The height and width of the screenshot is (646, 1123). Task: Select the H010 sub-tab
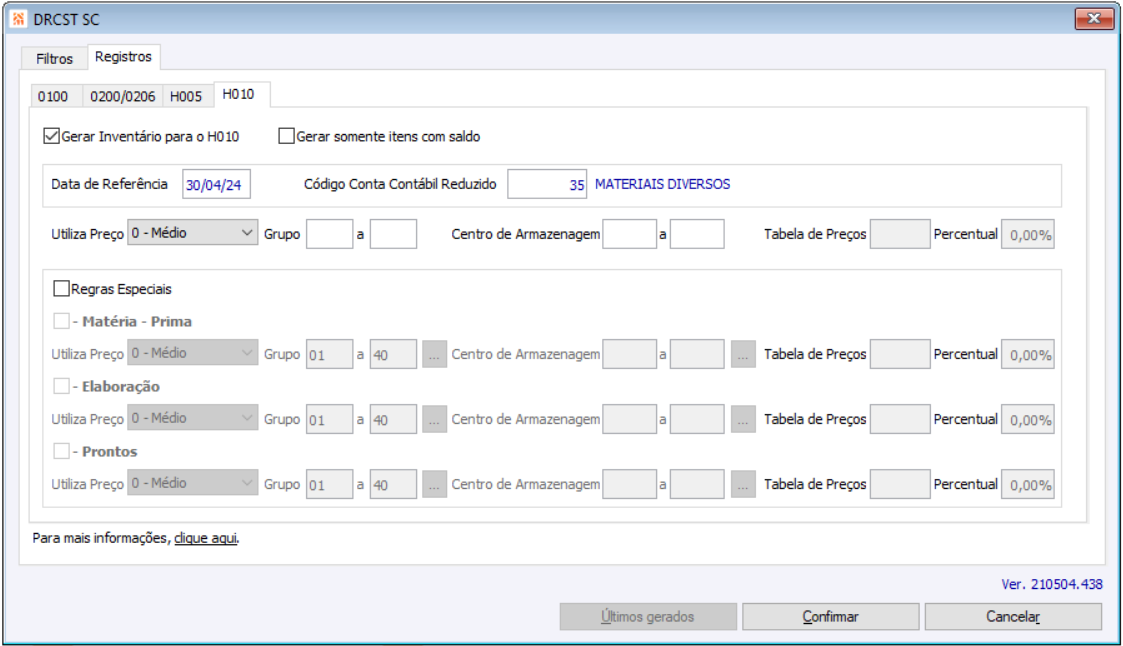238,95
